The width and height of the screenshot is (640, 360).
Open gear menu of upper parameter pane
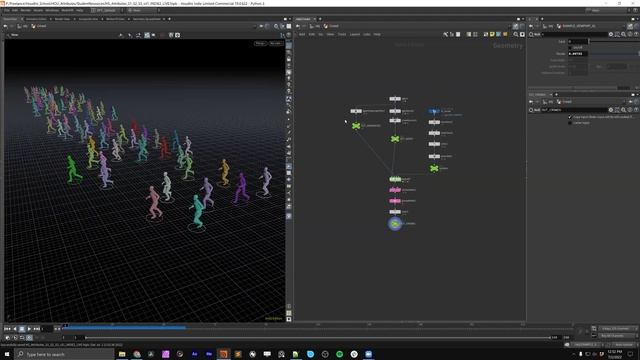pos(611,34)
